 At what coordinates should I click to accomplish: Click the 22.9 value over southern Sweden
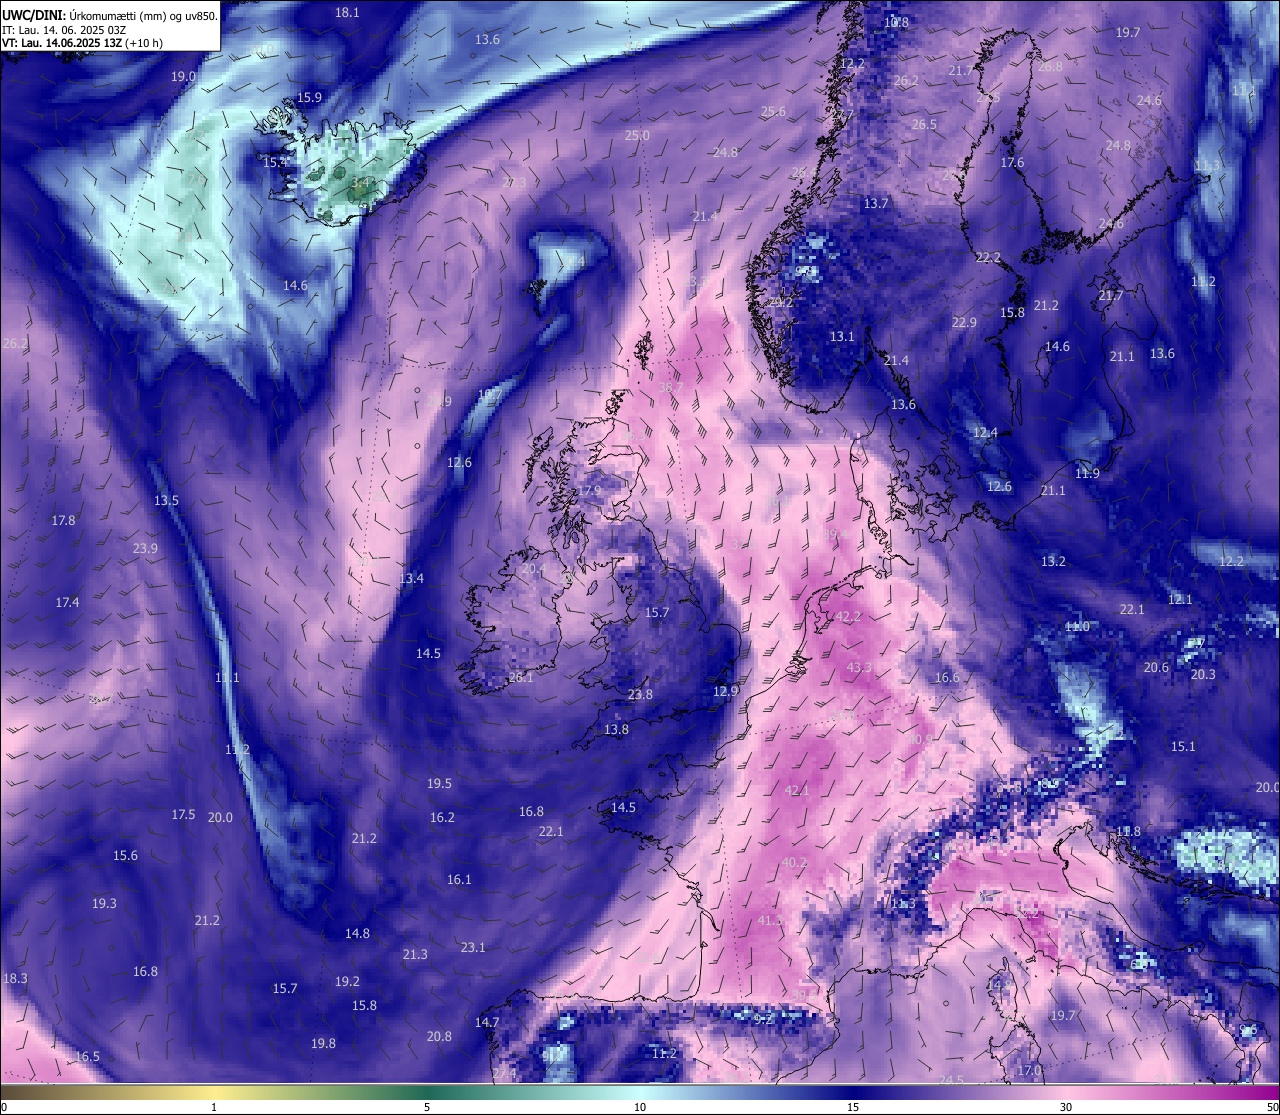964,323
